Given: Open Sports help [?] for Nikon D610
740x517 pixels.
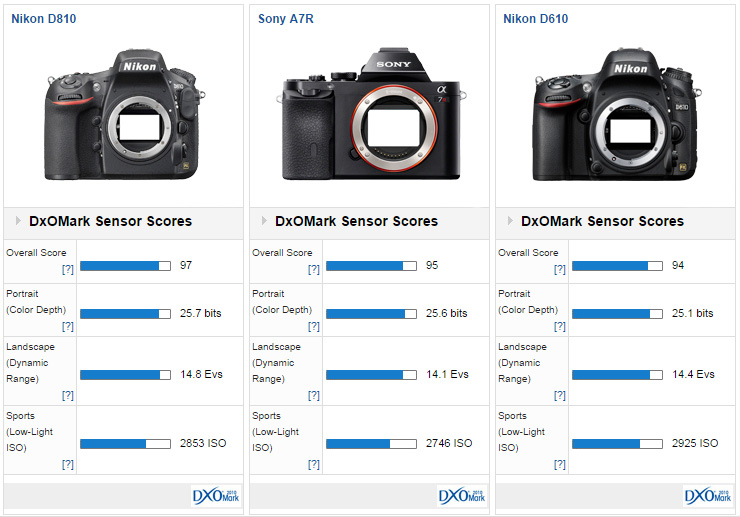Looking at the screenshot, I should point(560,464).
